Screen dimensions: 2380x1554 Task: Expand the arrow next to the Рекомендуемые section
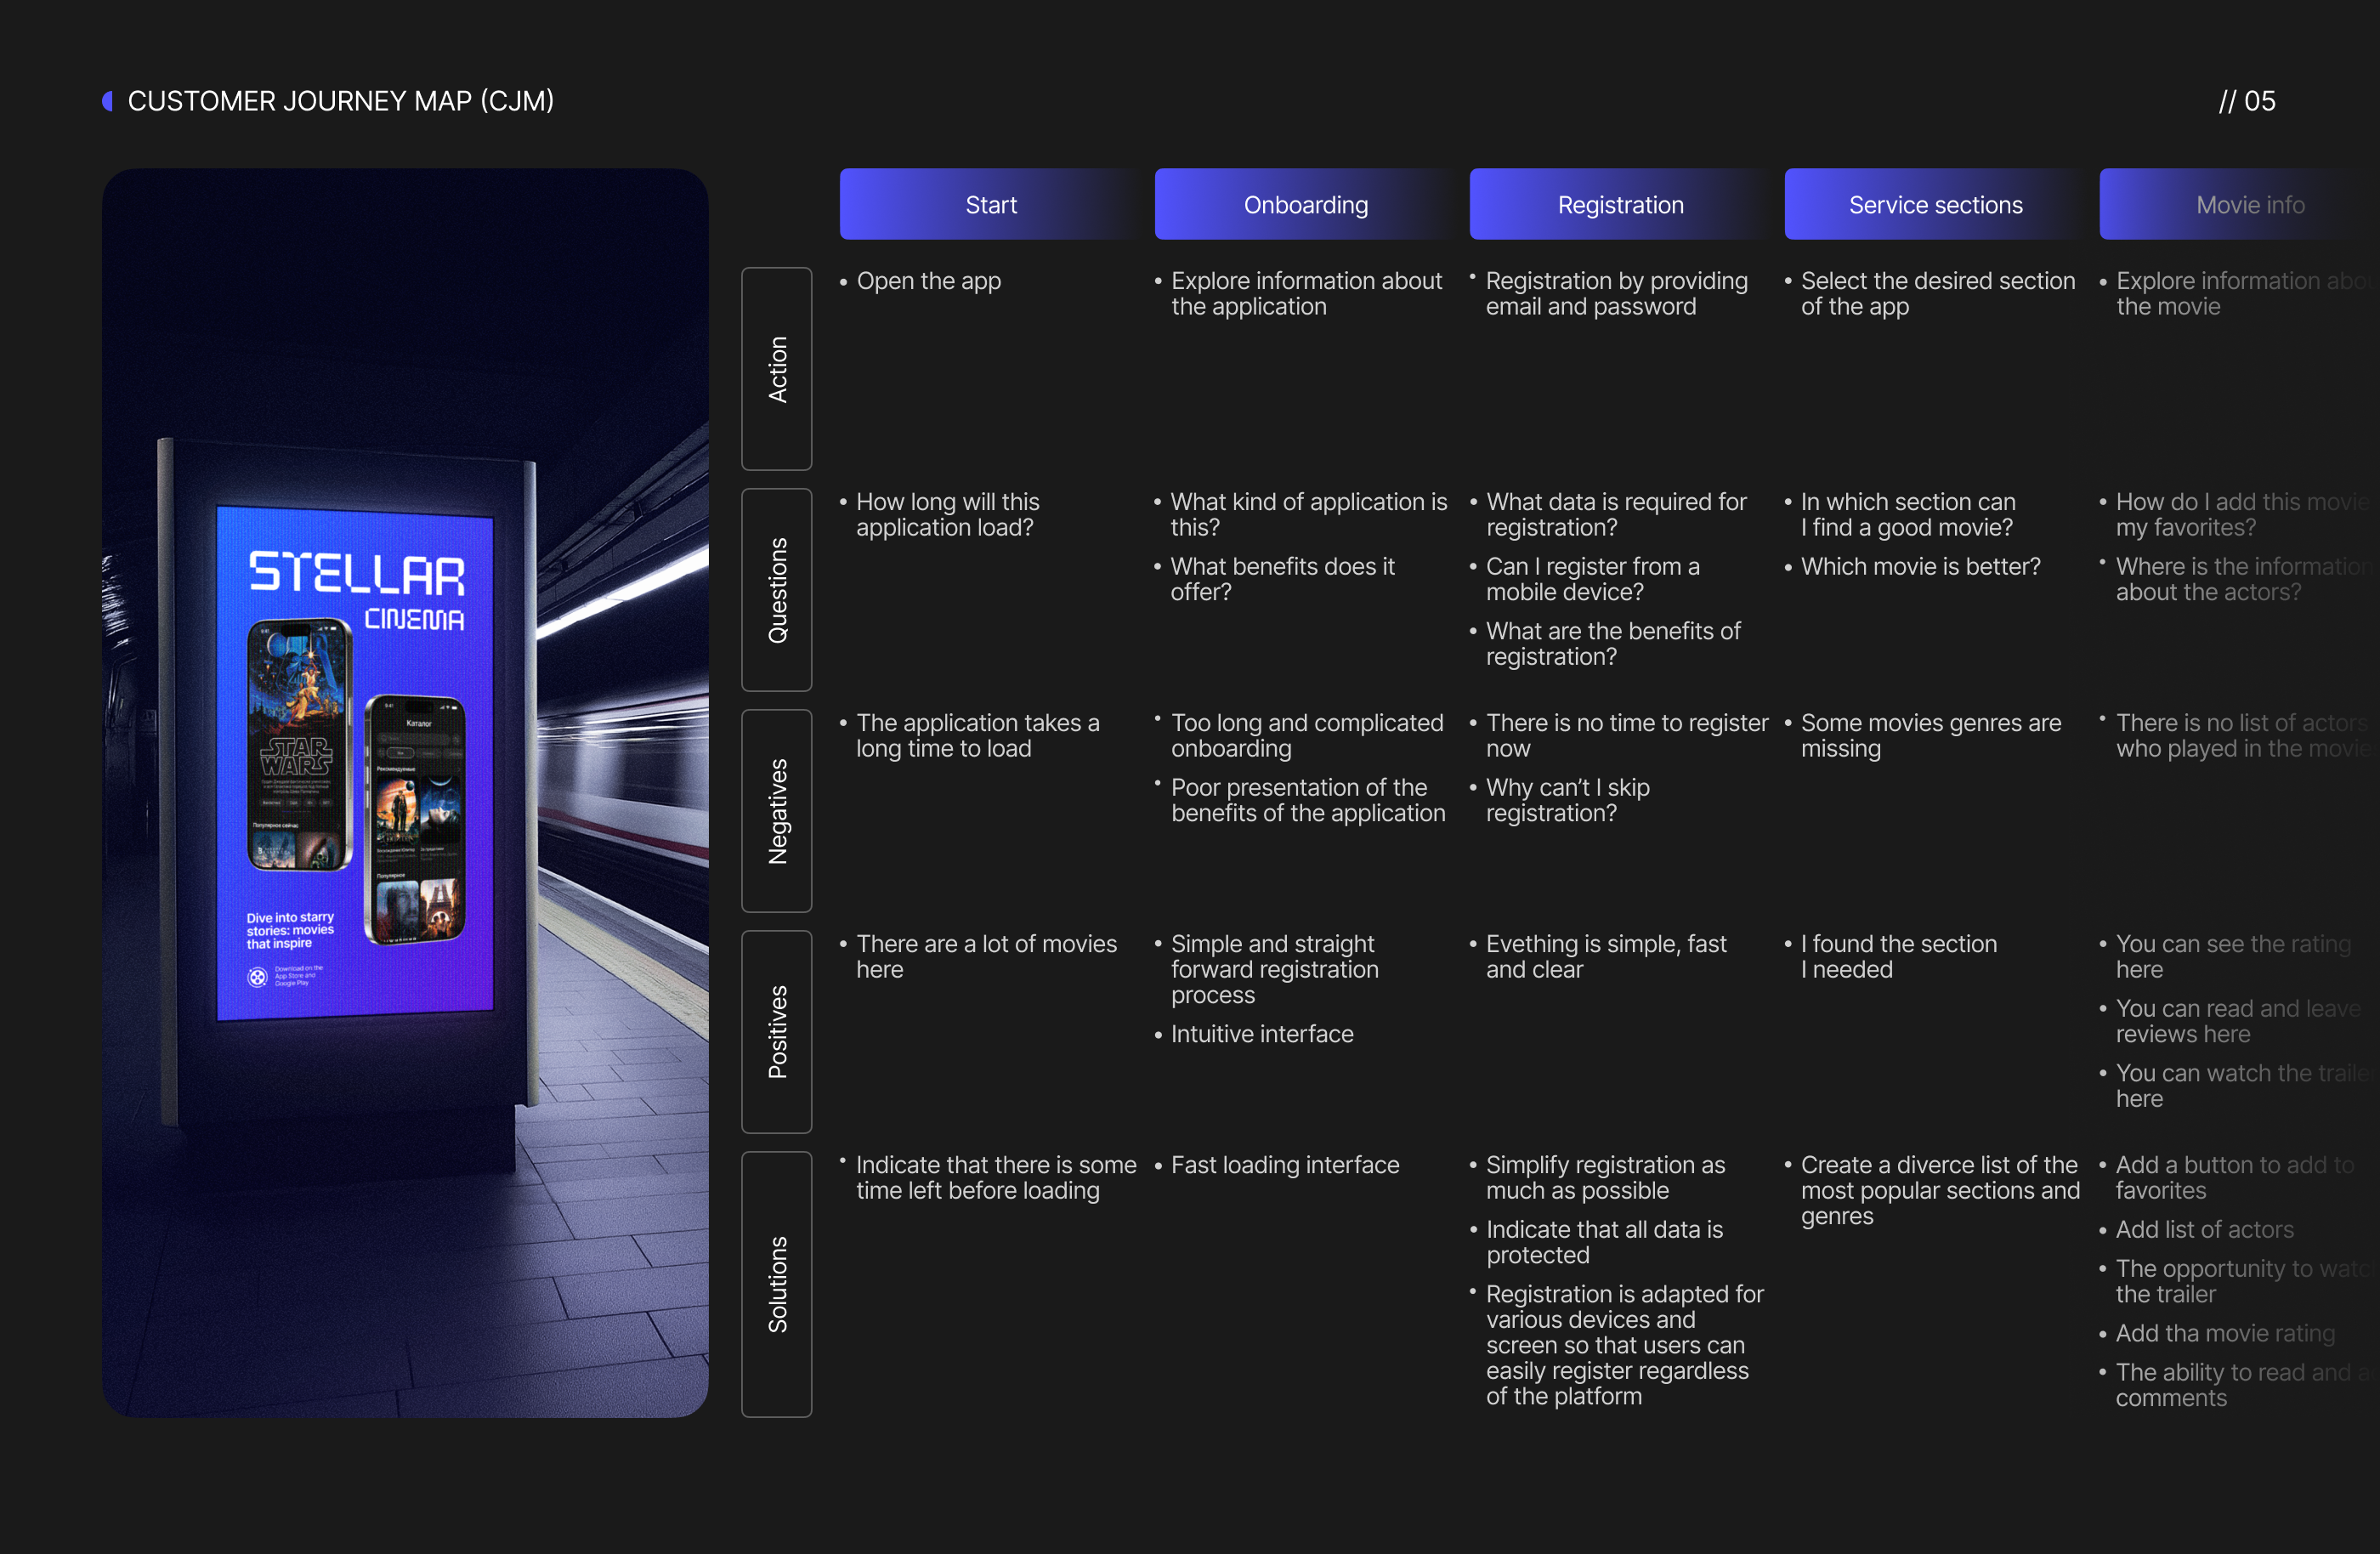(459, 771)
